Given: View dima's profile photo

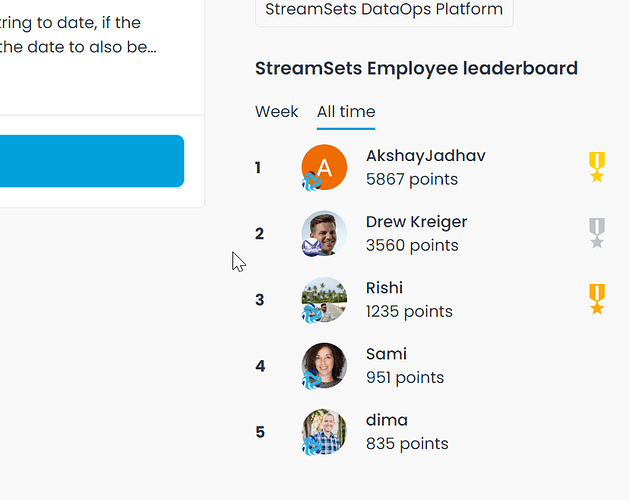Looking at the screenshot, I should pos(324,432).
